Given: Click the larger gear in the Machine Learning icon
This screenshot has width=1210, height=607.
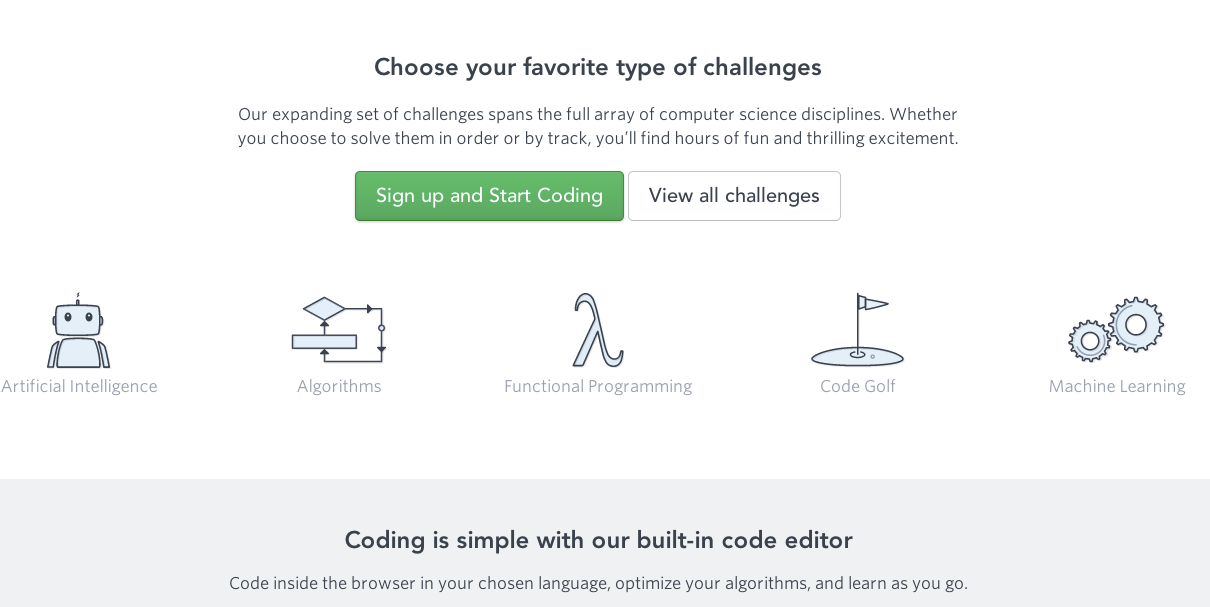Looking at the screenshot, I should click(x=1137, y=324).
